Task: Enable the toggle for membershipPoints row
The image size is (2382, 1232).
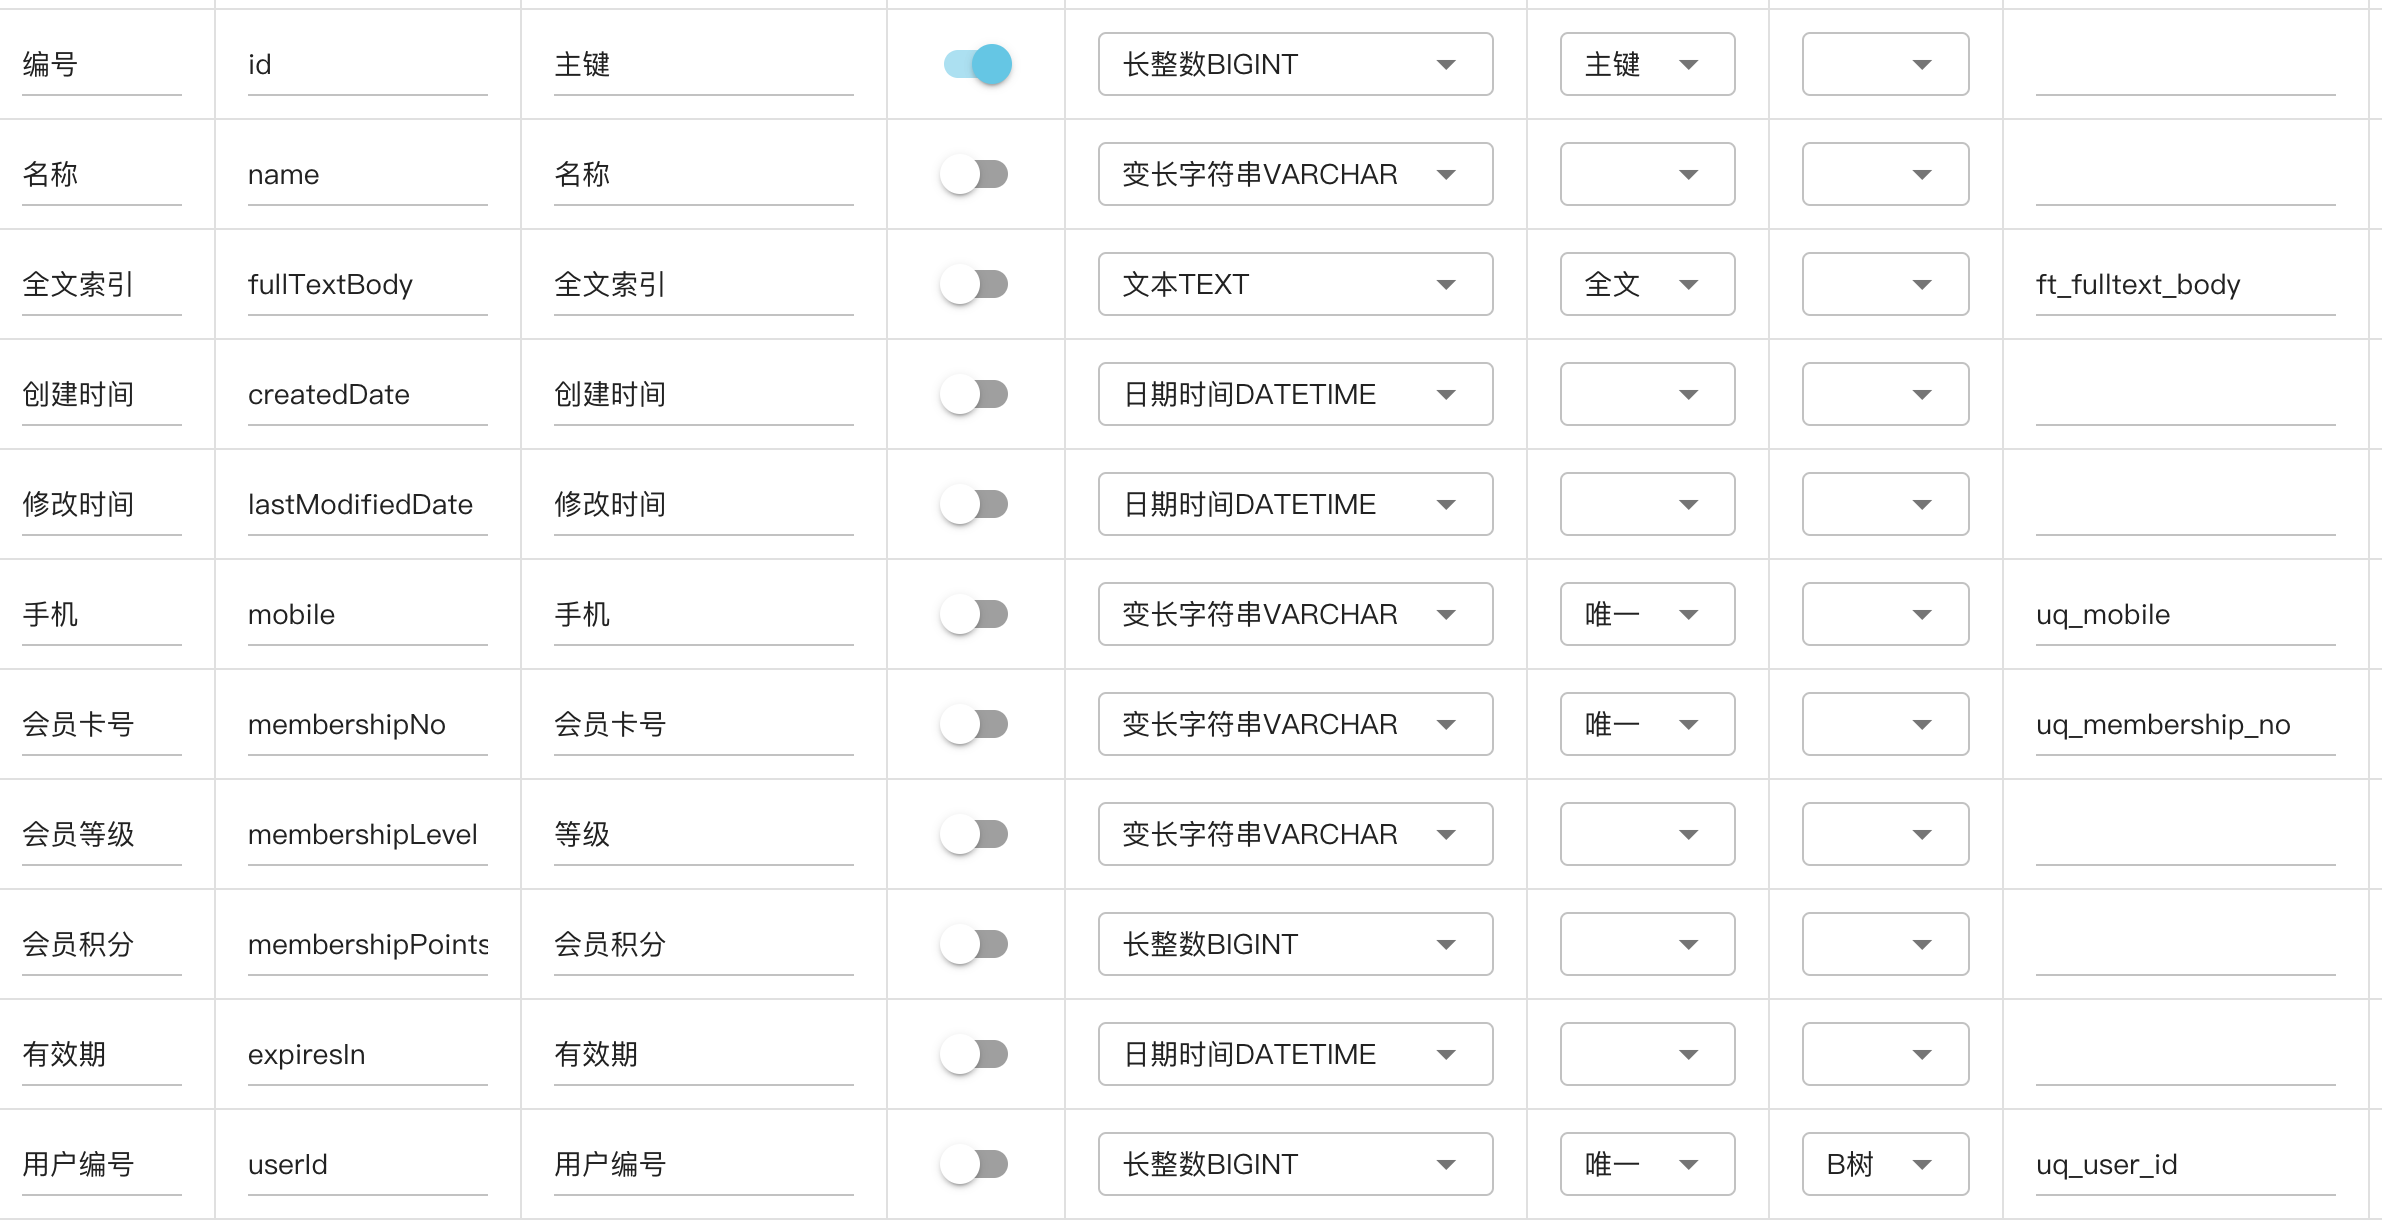Action: [x=975, y=944]
